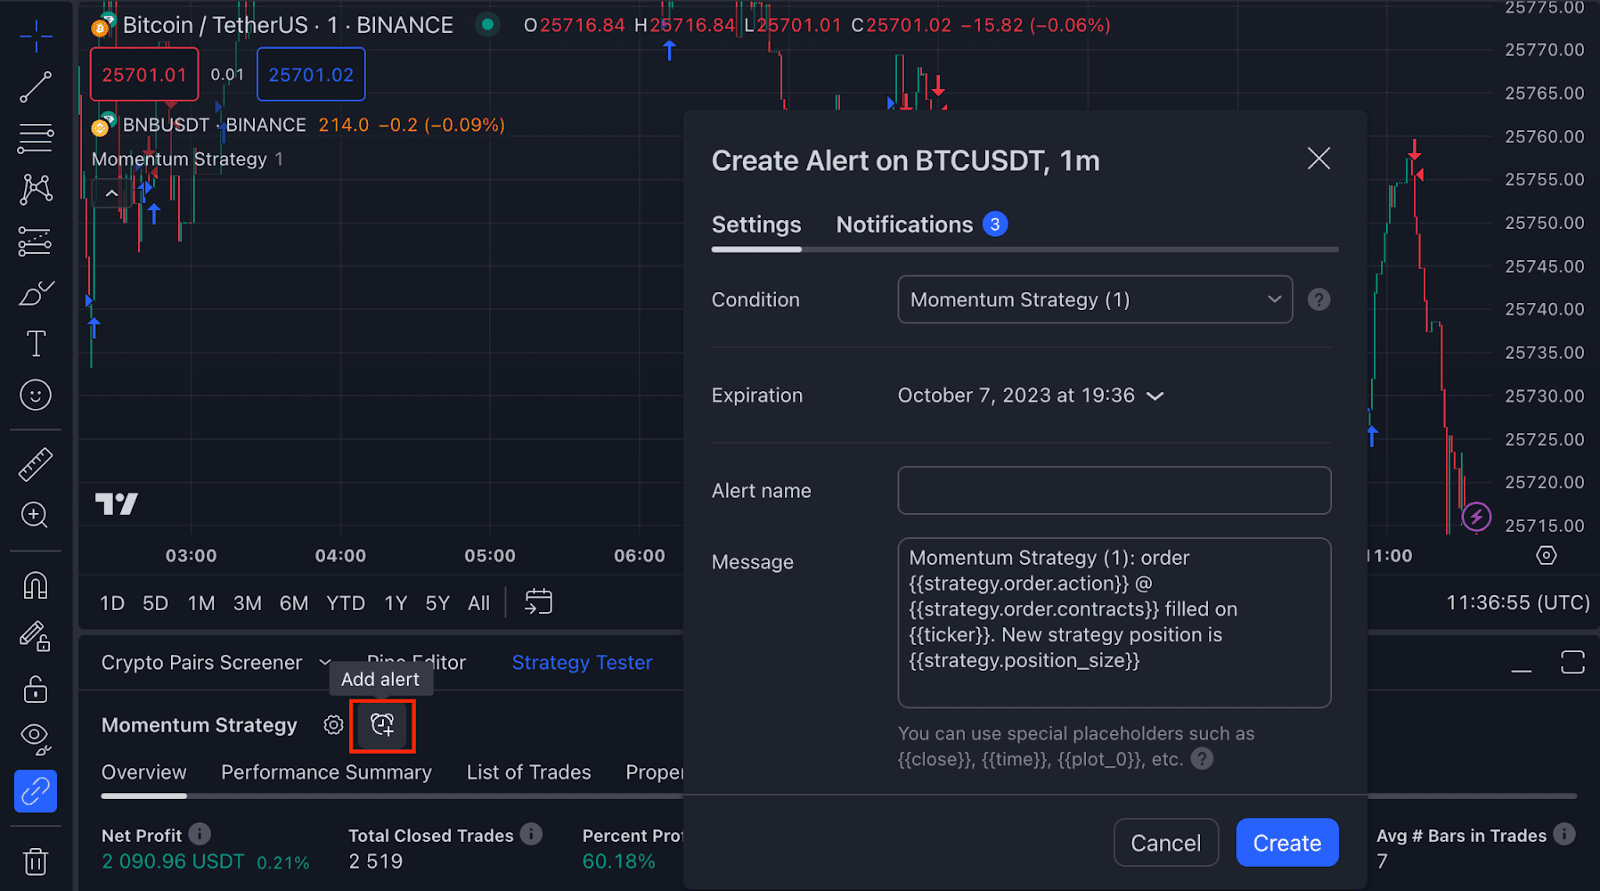Select the 6M time range

pyautogui.click(x=294, y=603)
